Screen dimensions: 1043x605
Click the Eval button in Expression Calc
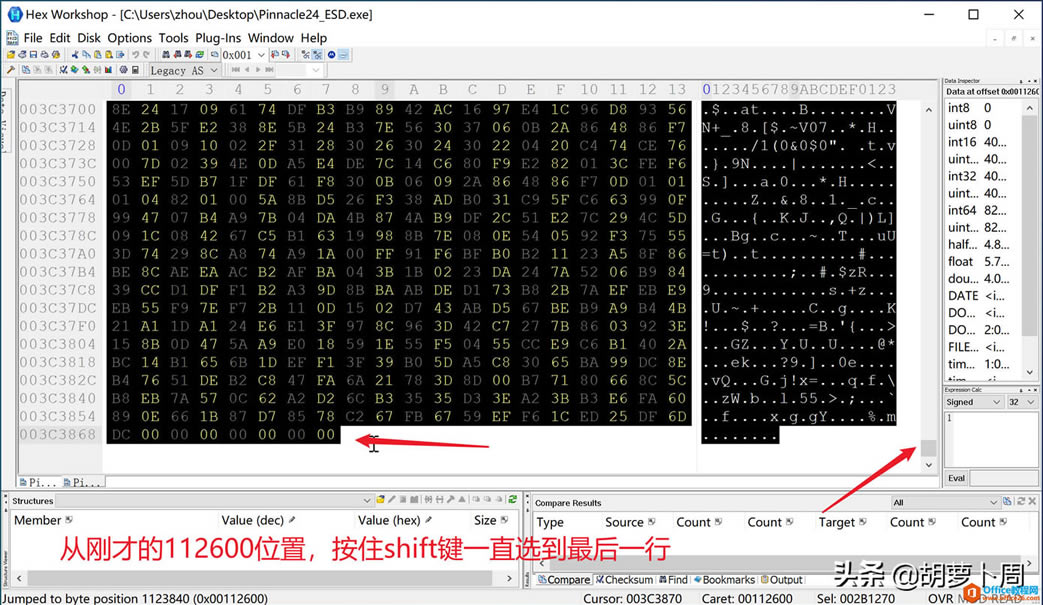point(957,478)
